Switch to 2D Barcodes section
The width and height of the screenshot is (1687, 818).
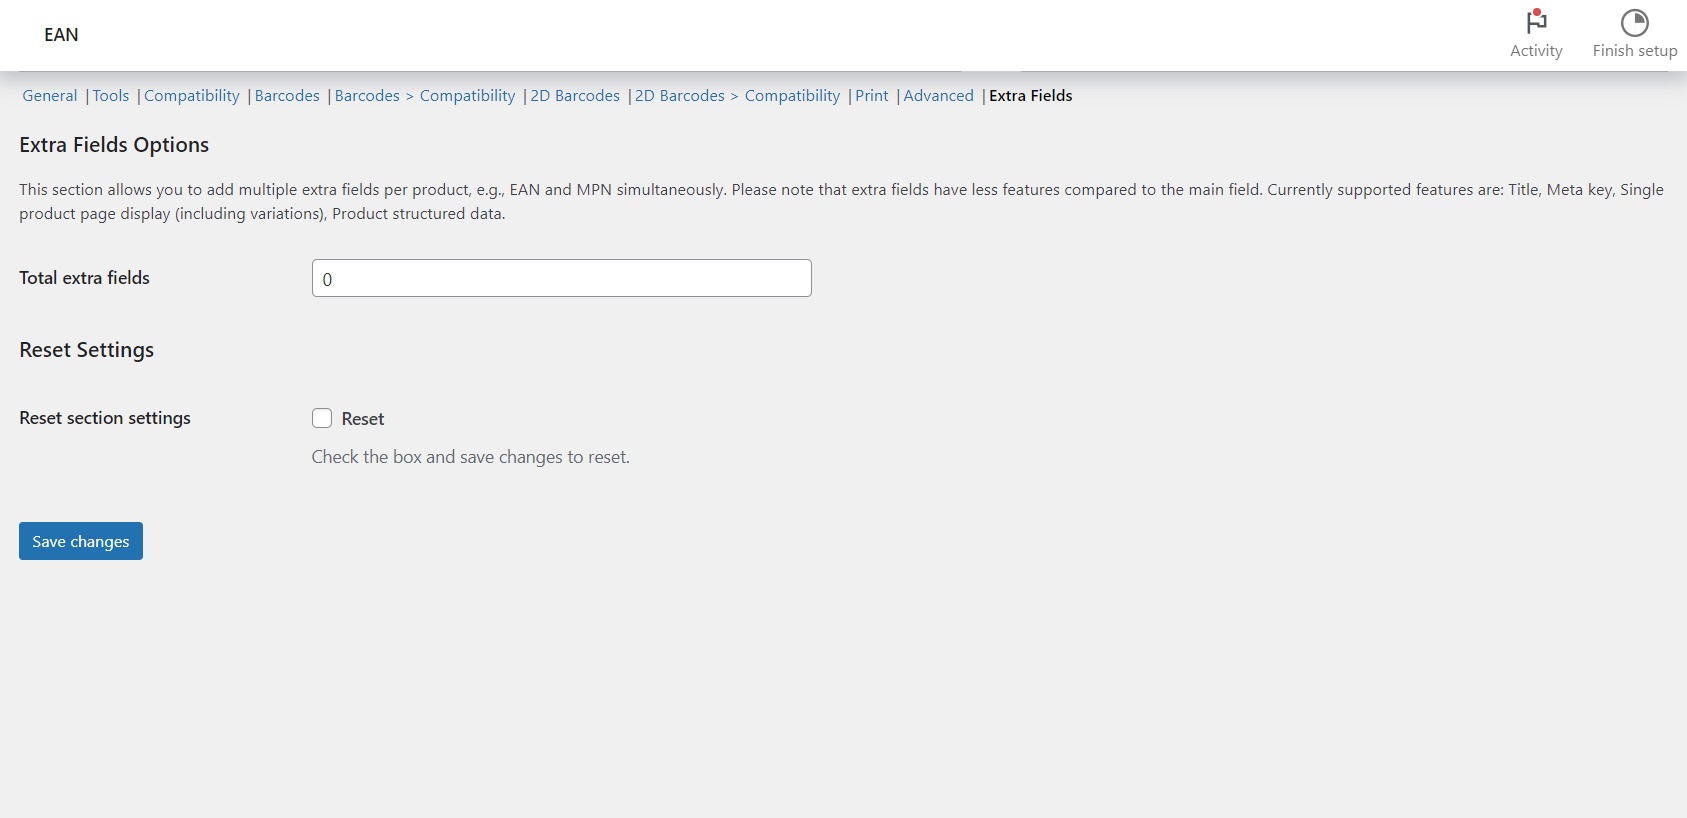point(575,96)
